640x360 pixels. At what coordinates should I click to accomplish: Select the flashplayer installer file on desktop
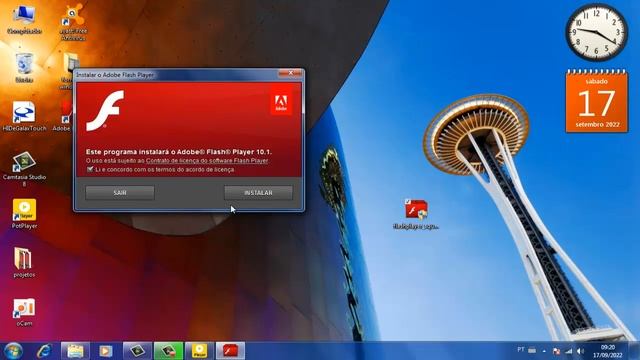point(416,214)
